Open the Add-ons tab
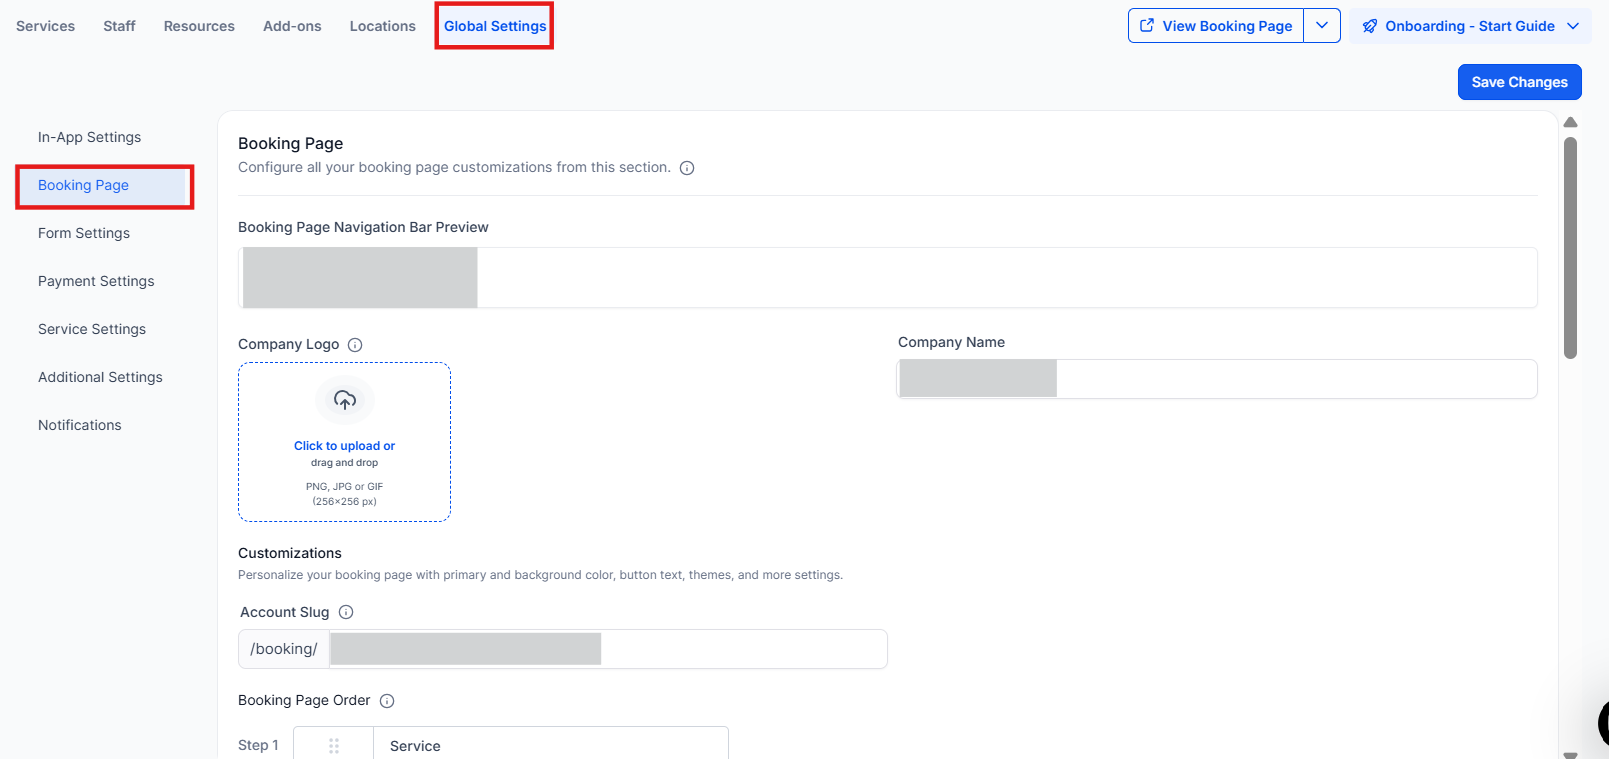The height and width of the screenshot is (759, 1609). click(x=292, y=26)
